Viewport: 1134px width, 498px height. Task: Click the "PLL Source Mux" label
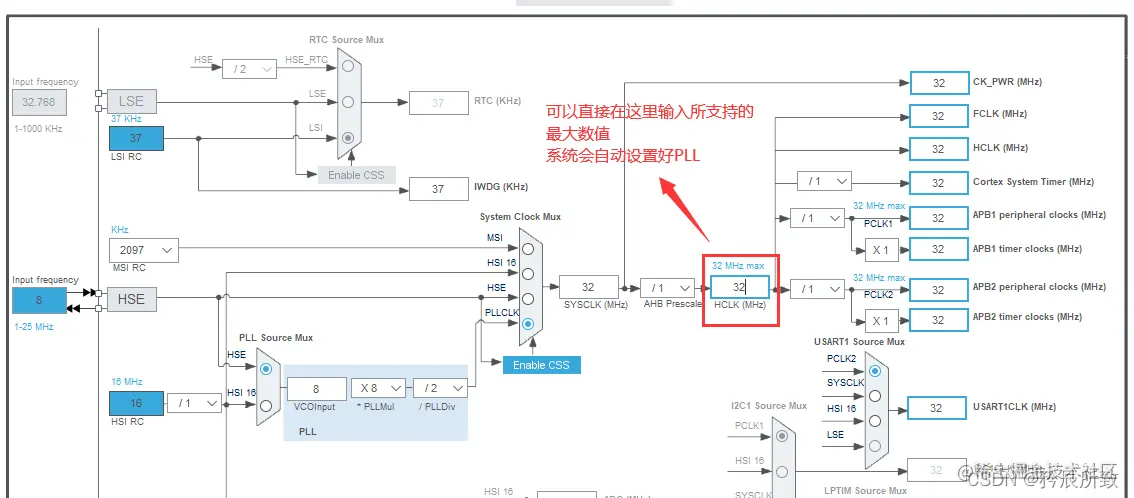(276, 338)
